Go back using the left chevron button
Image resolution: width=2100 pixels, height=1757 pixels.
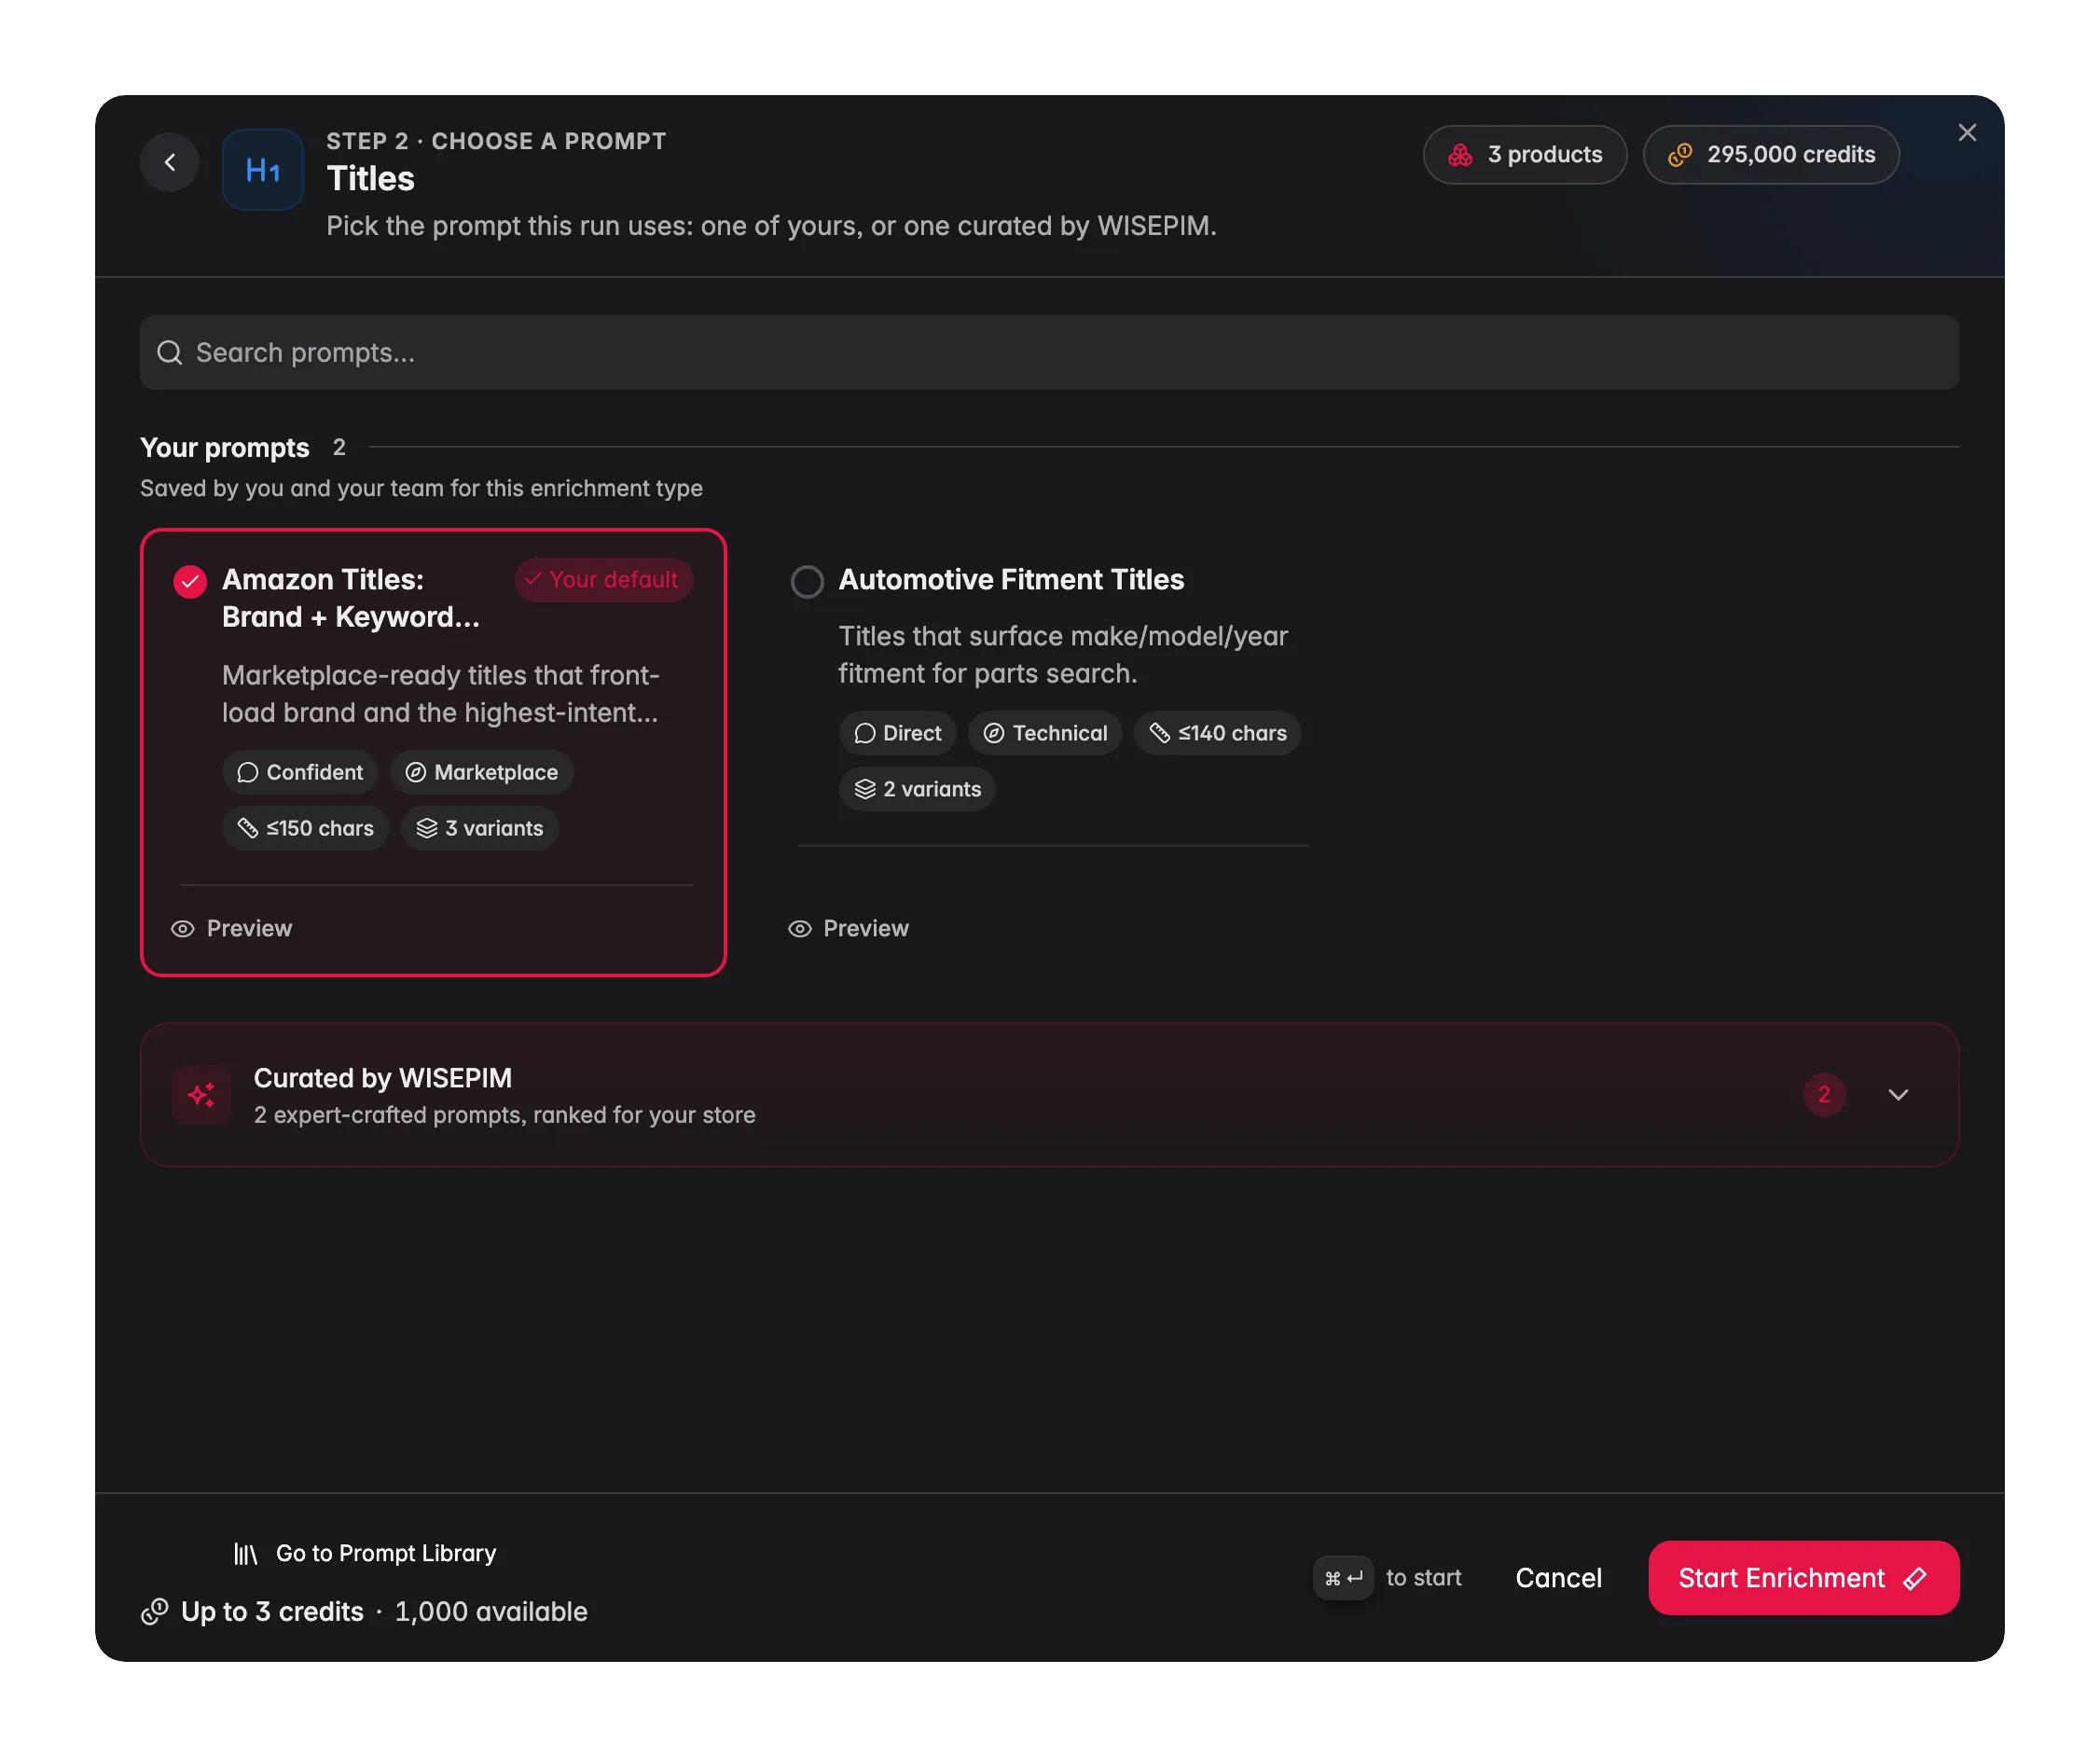click(170, 162)
